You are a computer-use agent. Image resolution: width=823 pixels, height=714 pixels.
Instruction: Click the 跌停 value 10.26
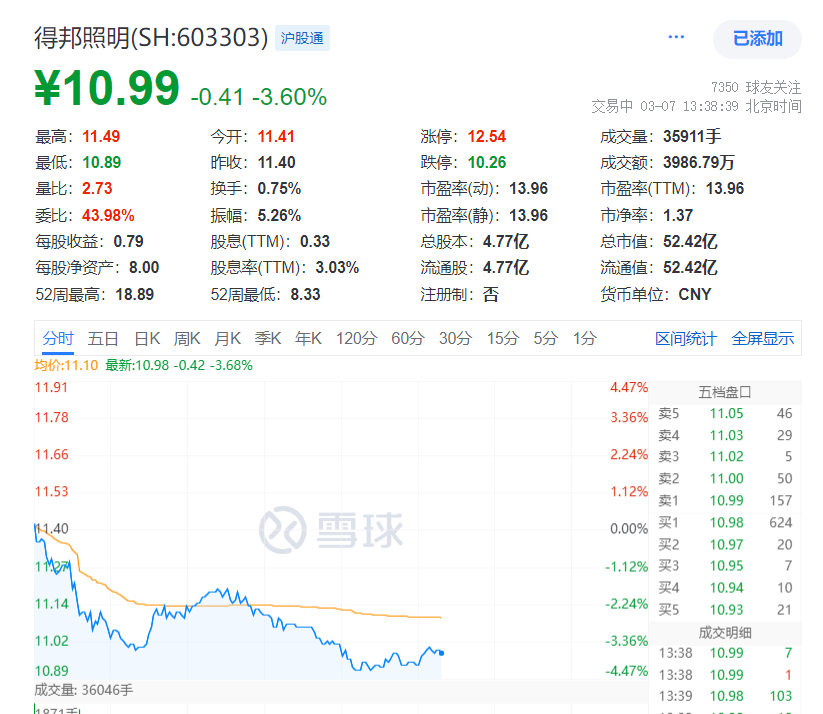(x=487, y=162)
